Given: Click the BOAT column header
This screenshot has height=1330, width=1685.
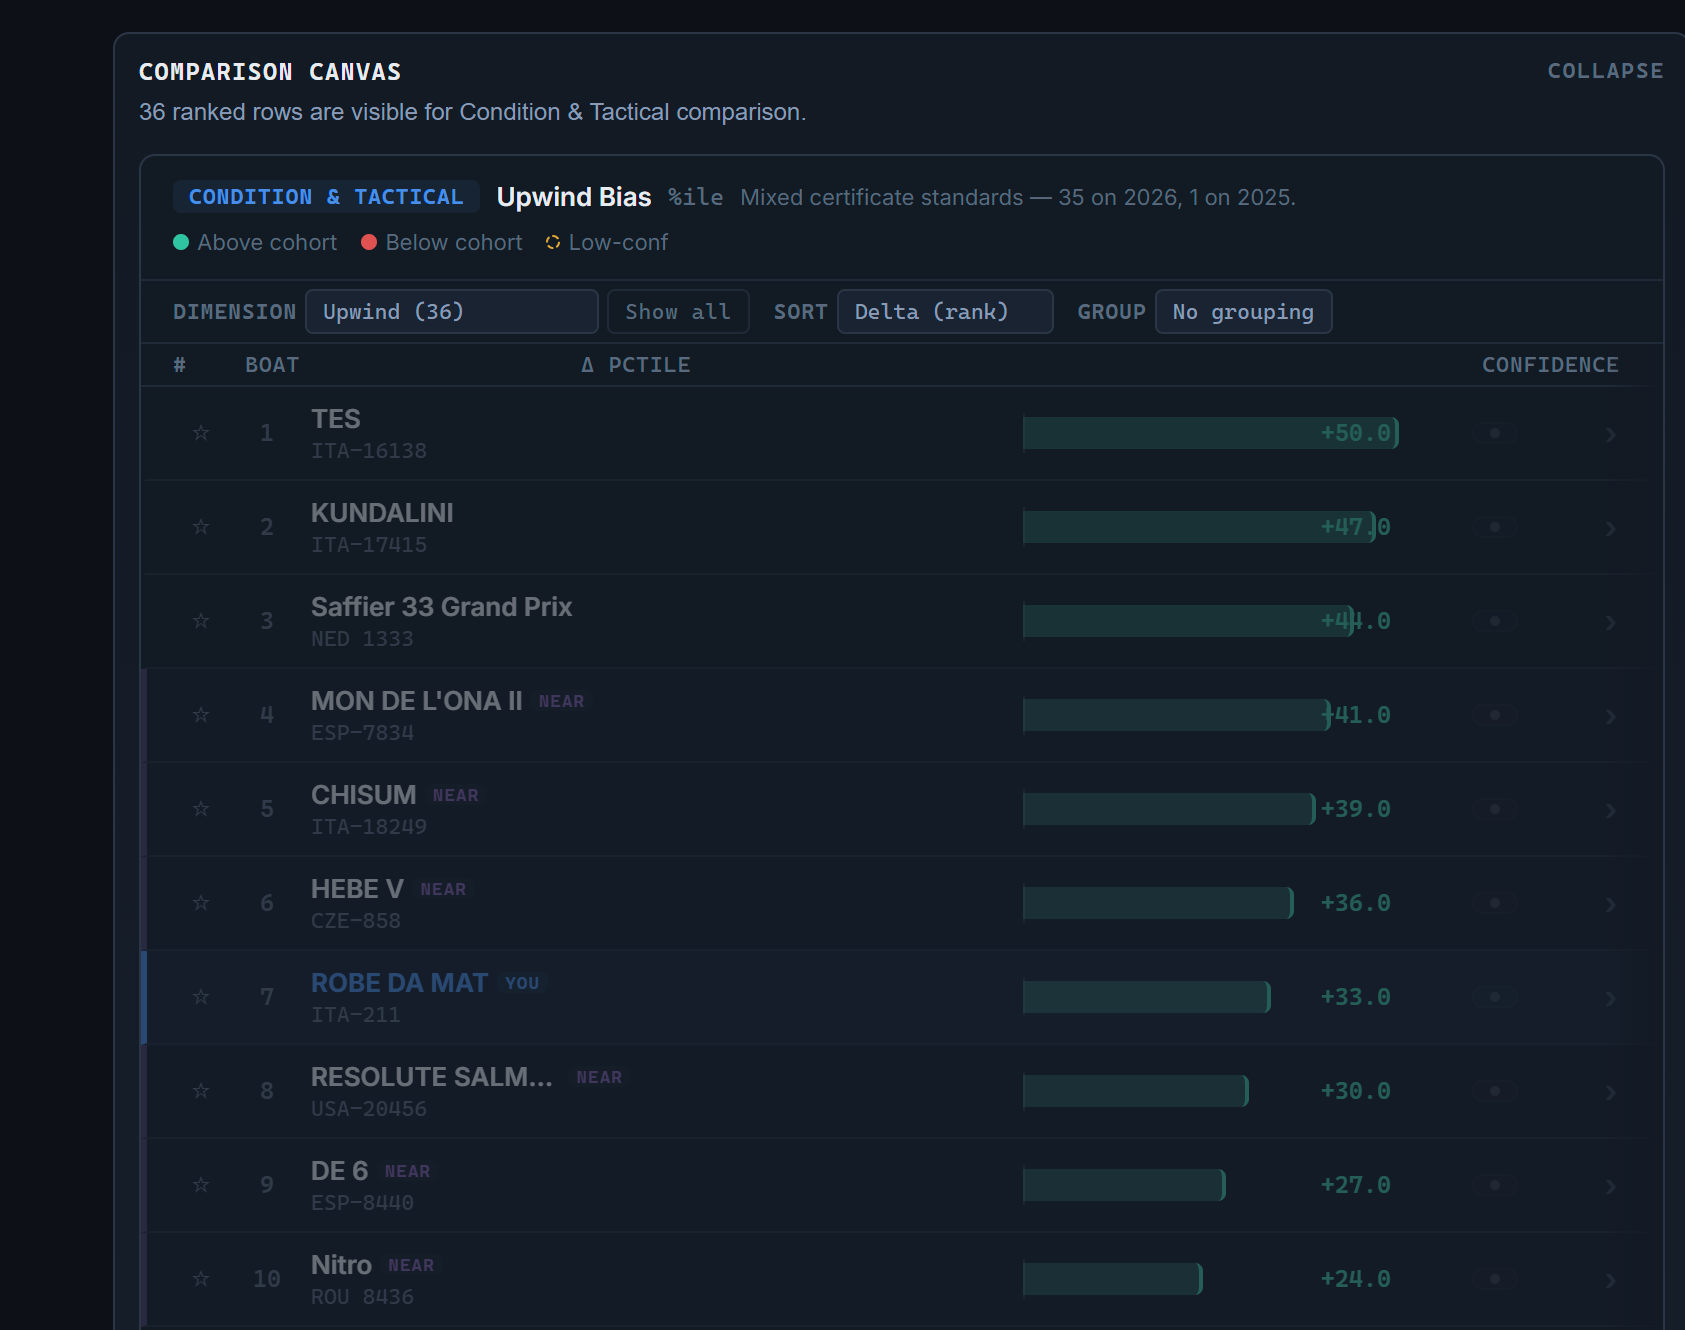Looking at the screenshot, I should pyautogui.click(x=272, y=365).
